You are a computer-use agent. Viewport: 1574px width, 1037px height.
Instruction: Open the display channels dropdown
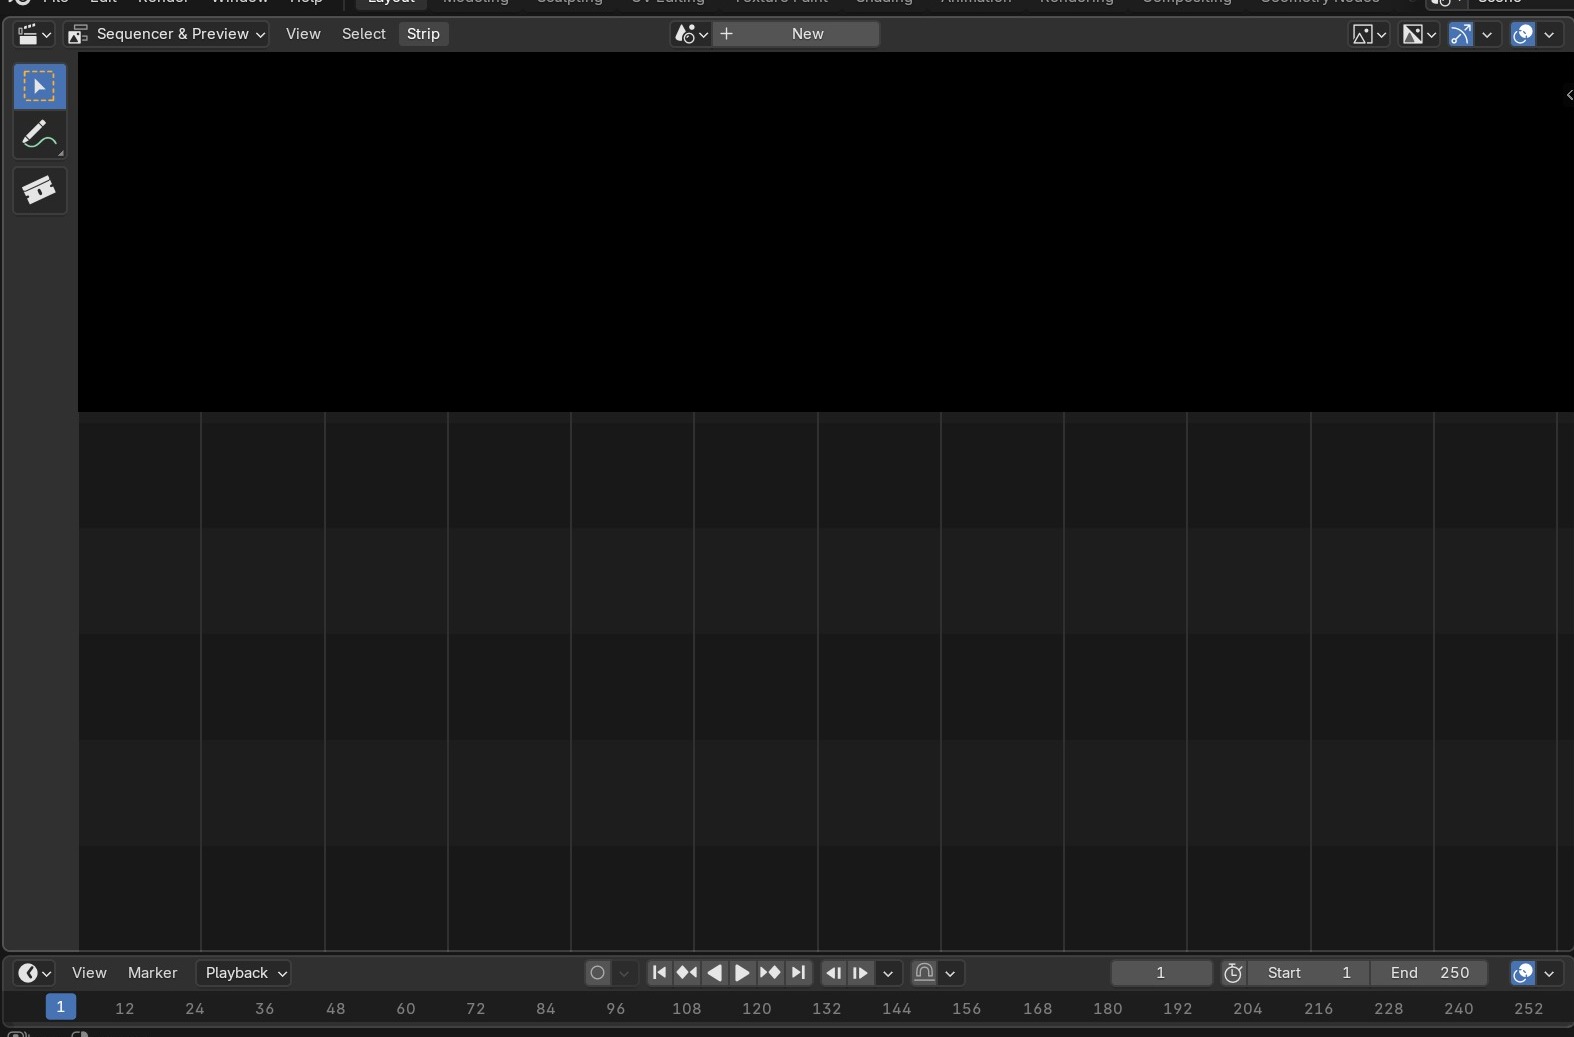(1418, 34)
